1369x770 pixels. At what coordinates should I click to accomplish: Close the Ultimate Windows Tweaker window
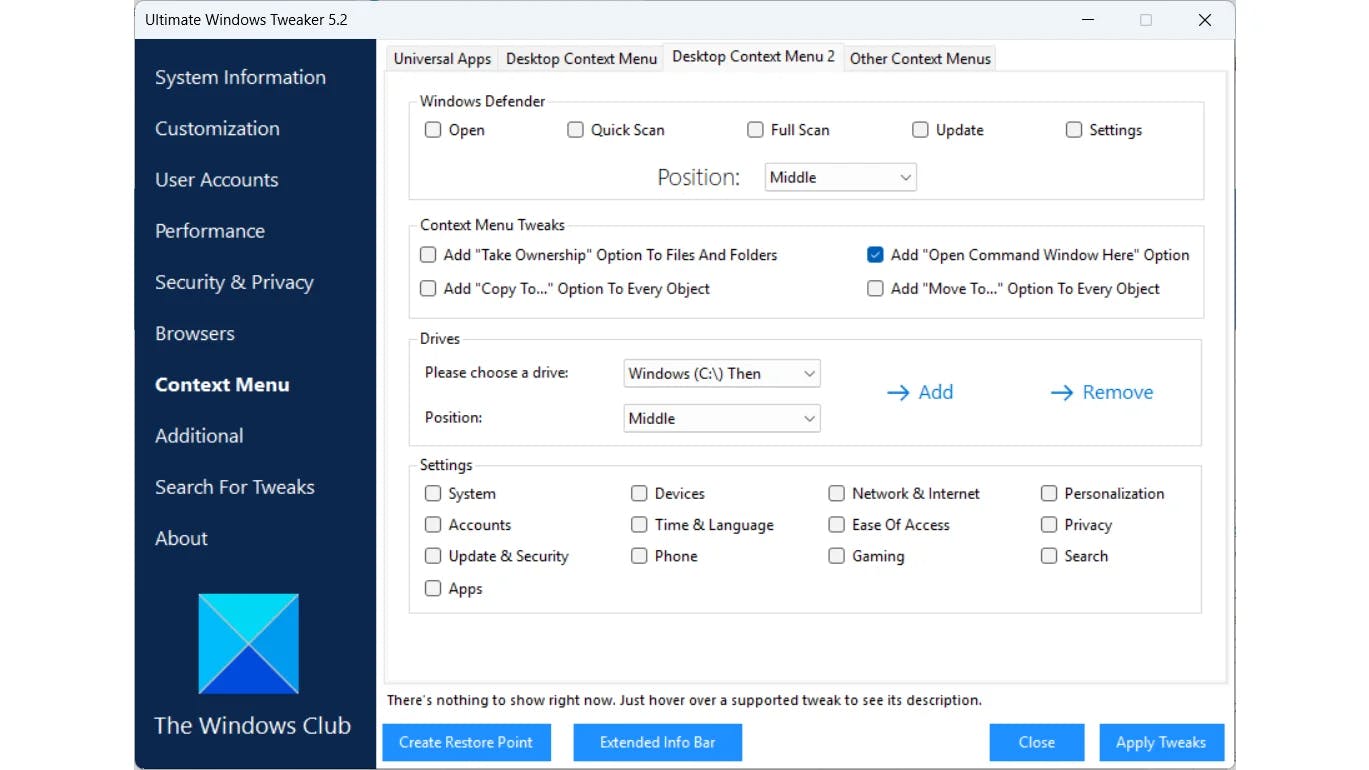click(x=1205, y=20)
